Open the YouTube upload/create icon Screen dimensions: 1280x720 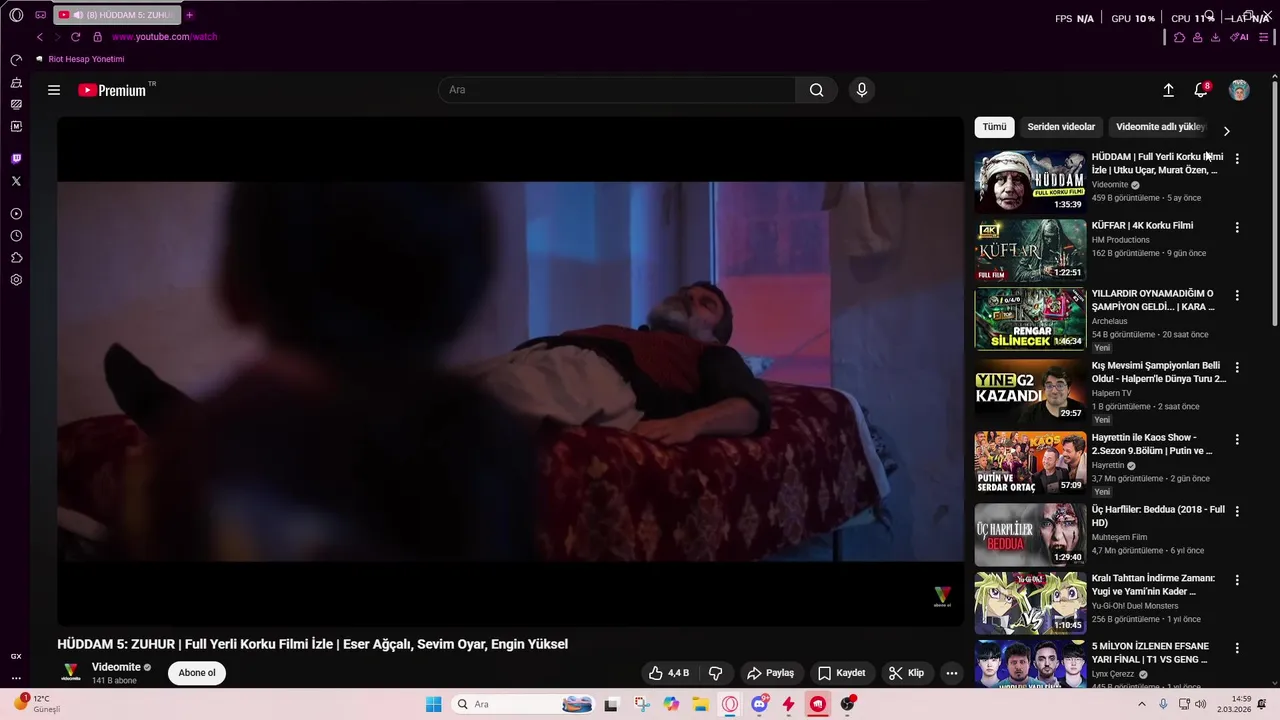pyautogui.click(x=1168, y=90)
